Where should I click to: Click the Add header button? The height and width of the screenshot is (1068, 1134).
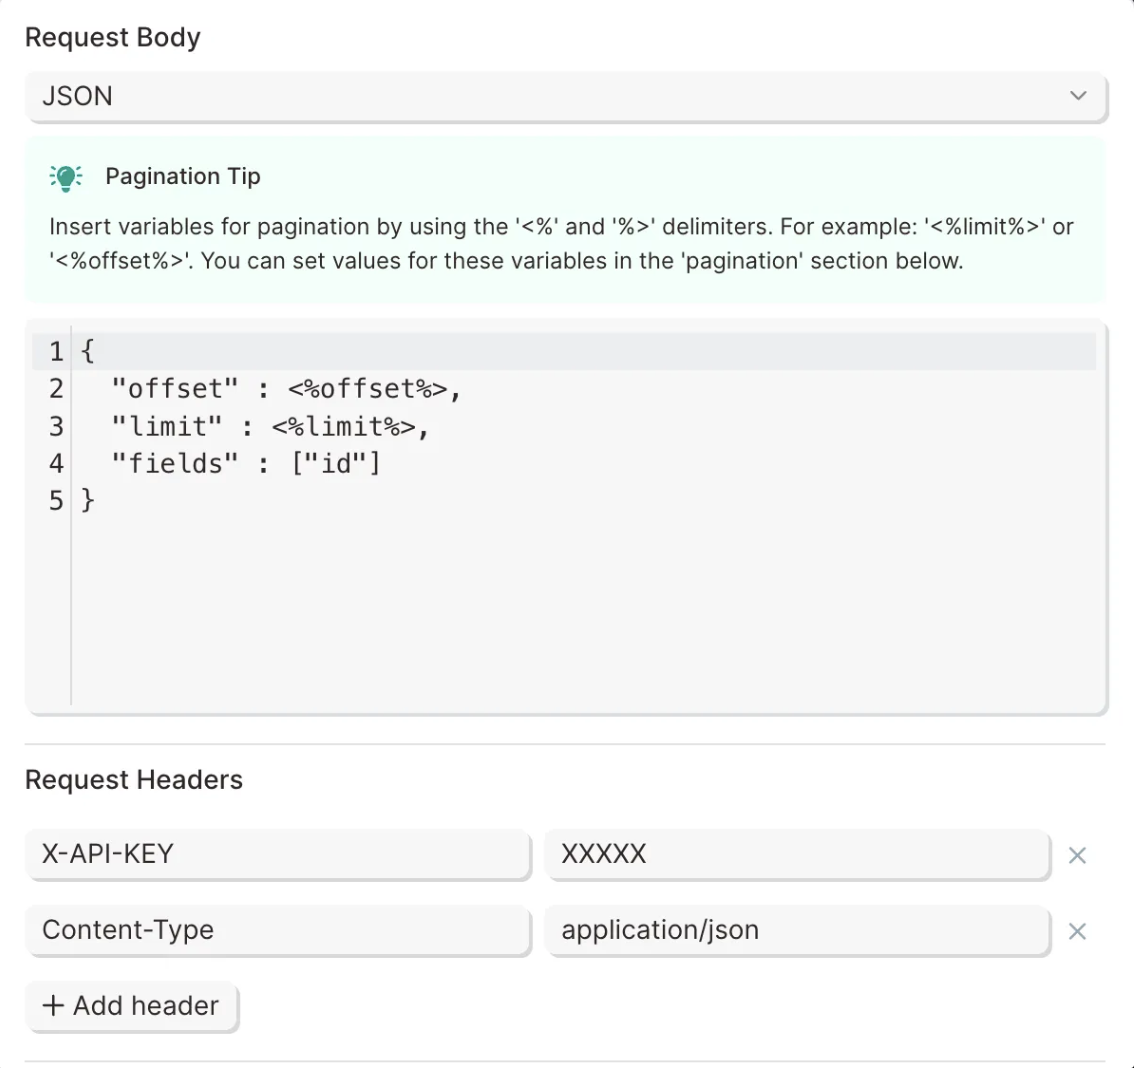pos(132,1006)
